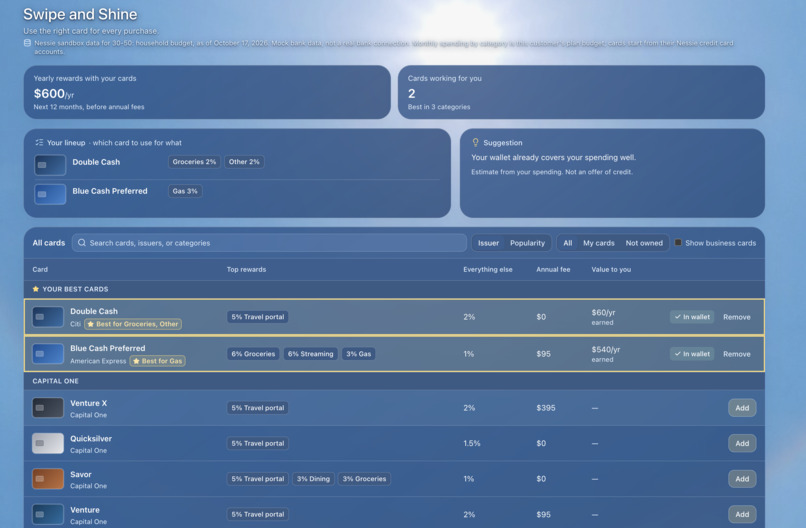Click Double Cash 5% Travel portal chip
The image size is (806, 528).
pos(258,317)
